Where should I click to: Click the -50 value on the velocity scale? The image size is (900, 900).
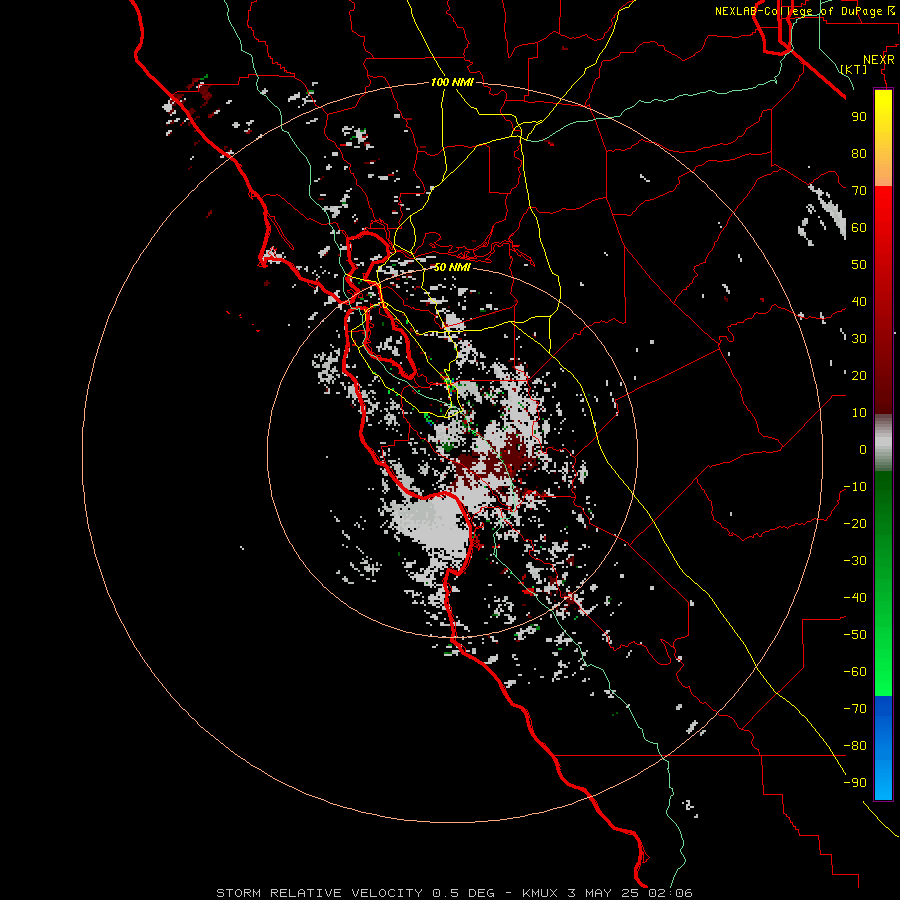pos(855,635)
